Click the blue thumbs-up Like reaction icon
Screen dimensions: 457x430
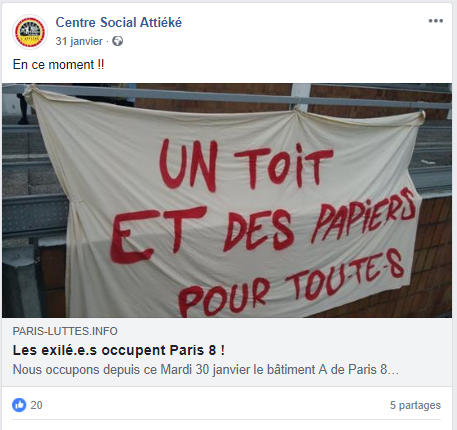click(19, 405)
